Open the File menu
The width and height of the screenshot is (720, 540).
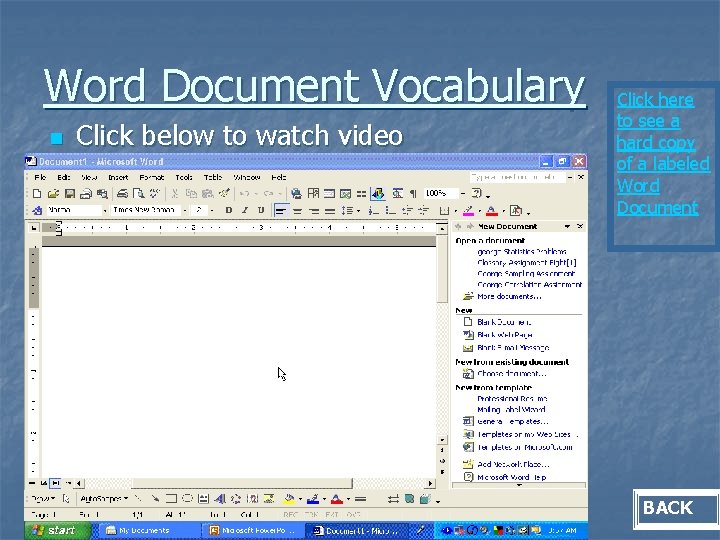point(40,177)
